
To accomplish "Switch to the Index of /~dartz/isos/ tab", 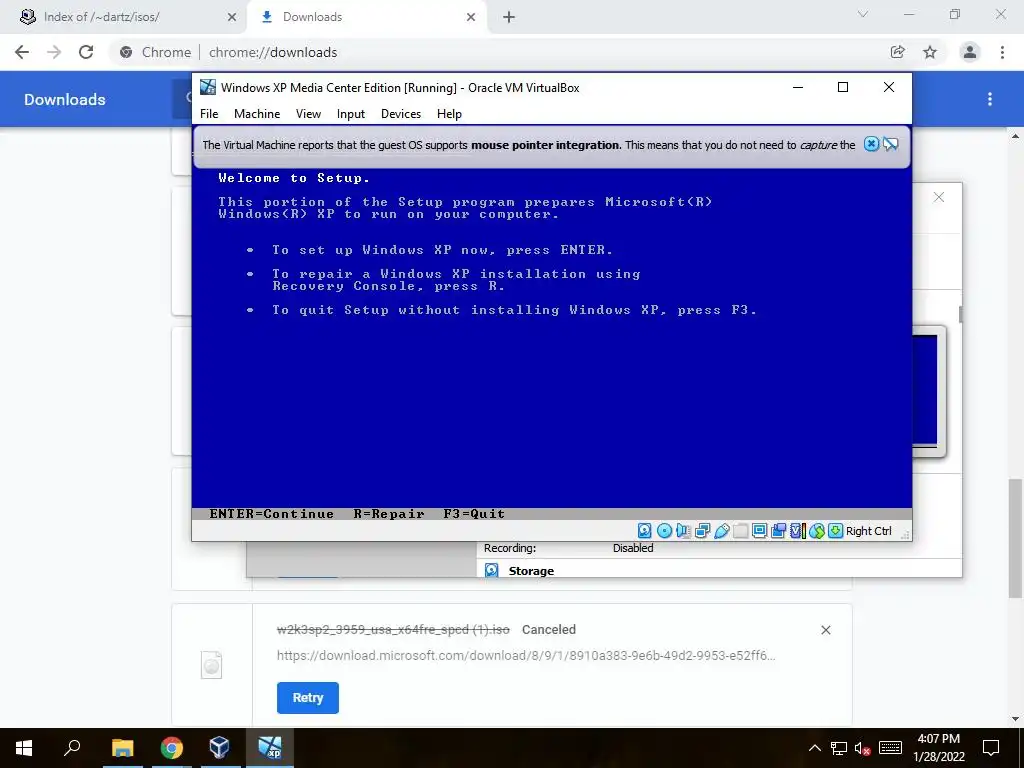I will [101, 17].
